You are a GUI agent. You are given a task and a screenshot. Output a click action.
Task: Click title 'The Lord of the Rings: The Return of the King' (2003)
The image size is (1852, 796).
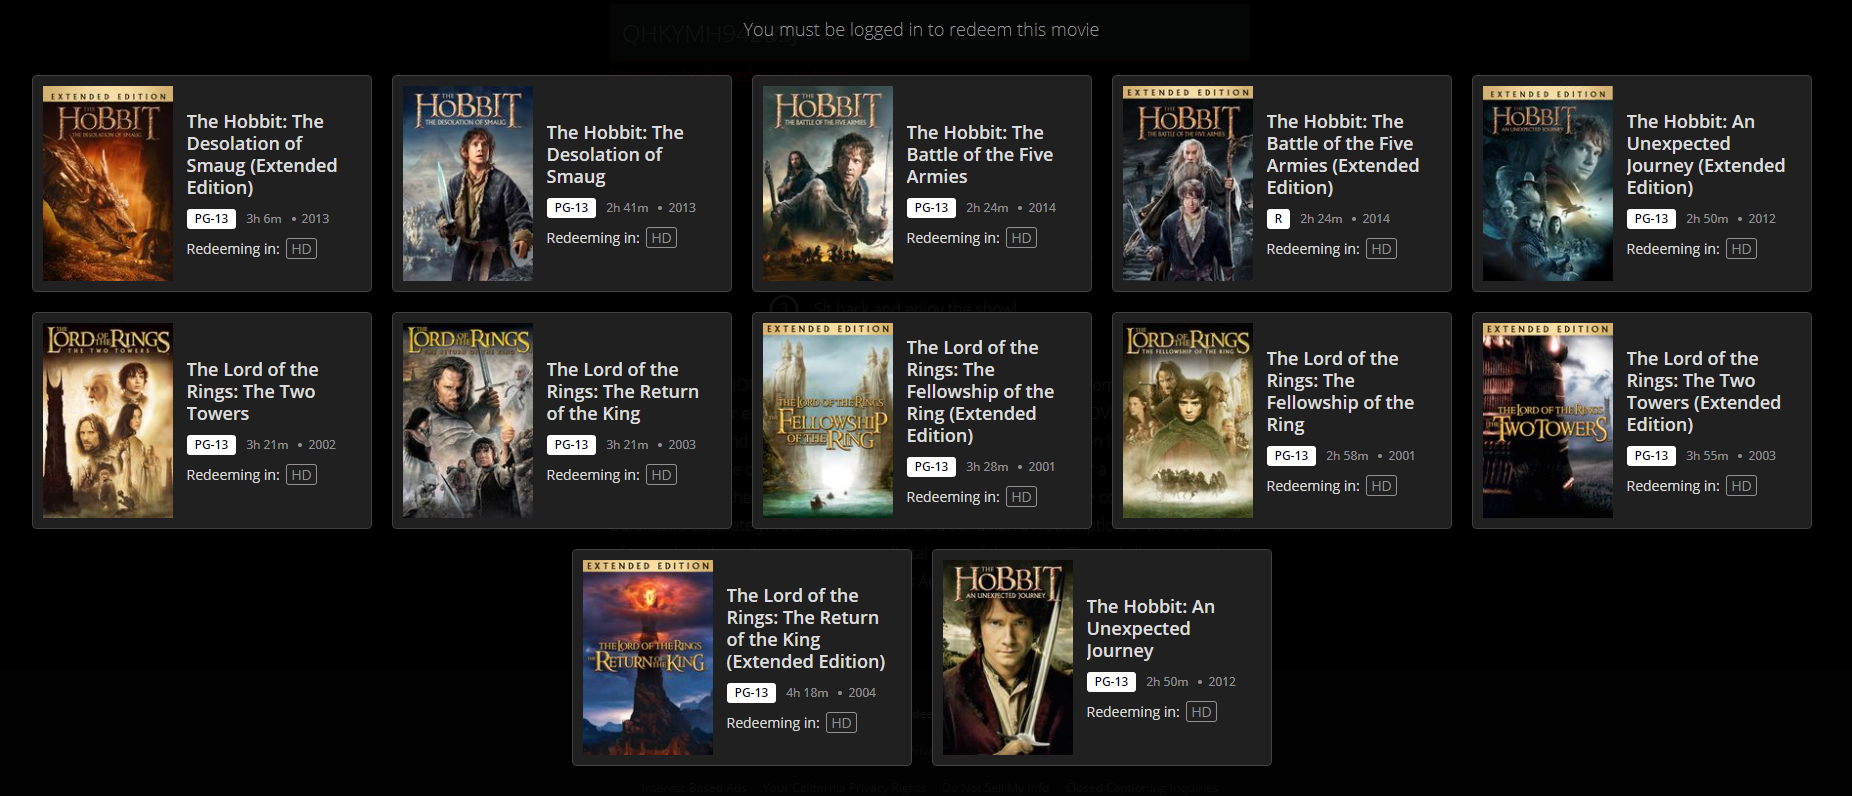[x=622, y=391]
